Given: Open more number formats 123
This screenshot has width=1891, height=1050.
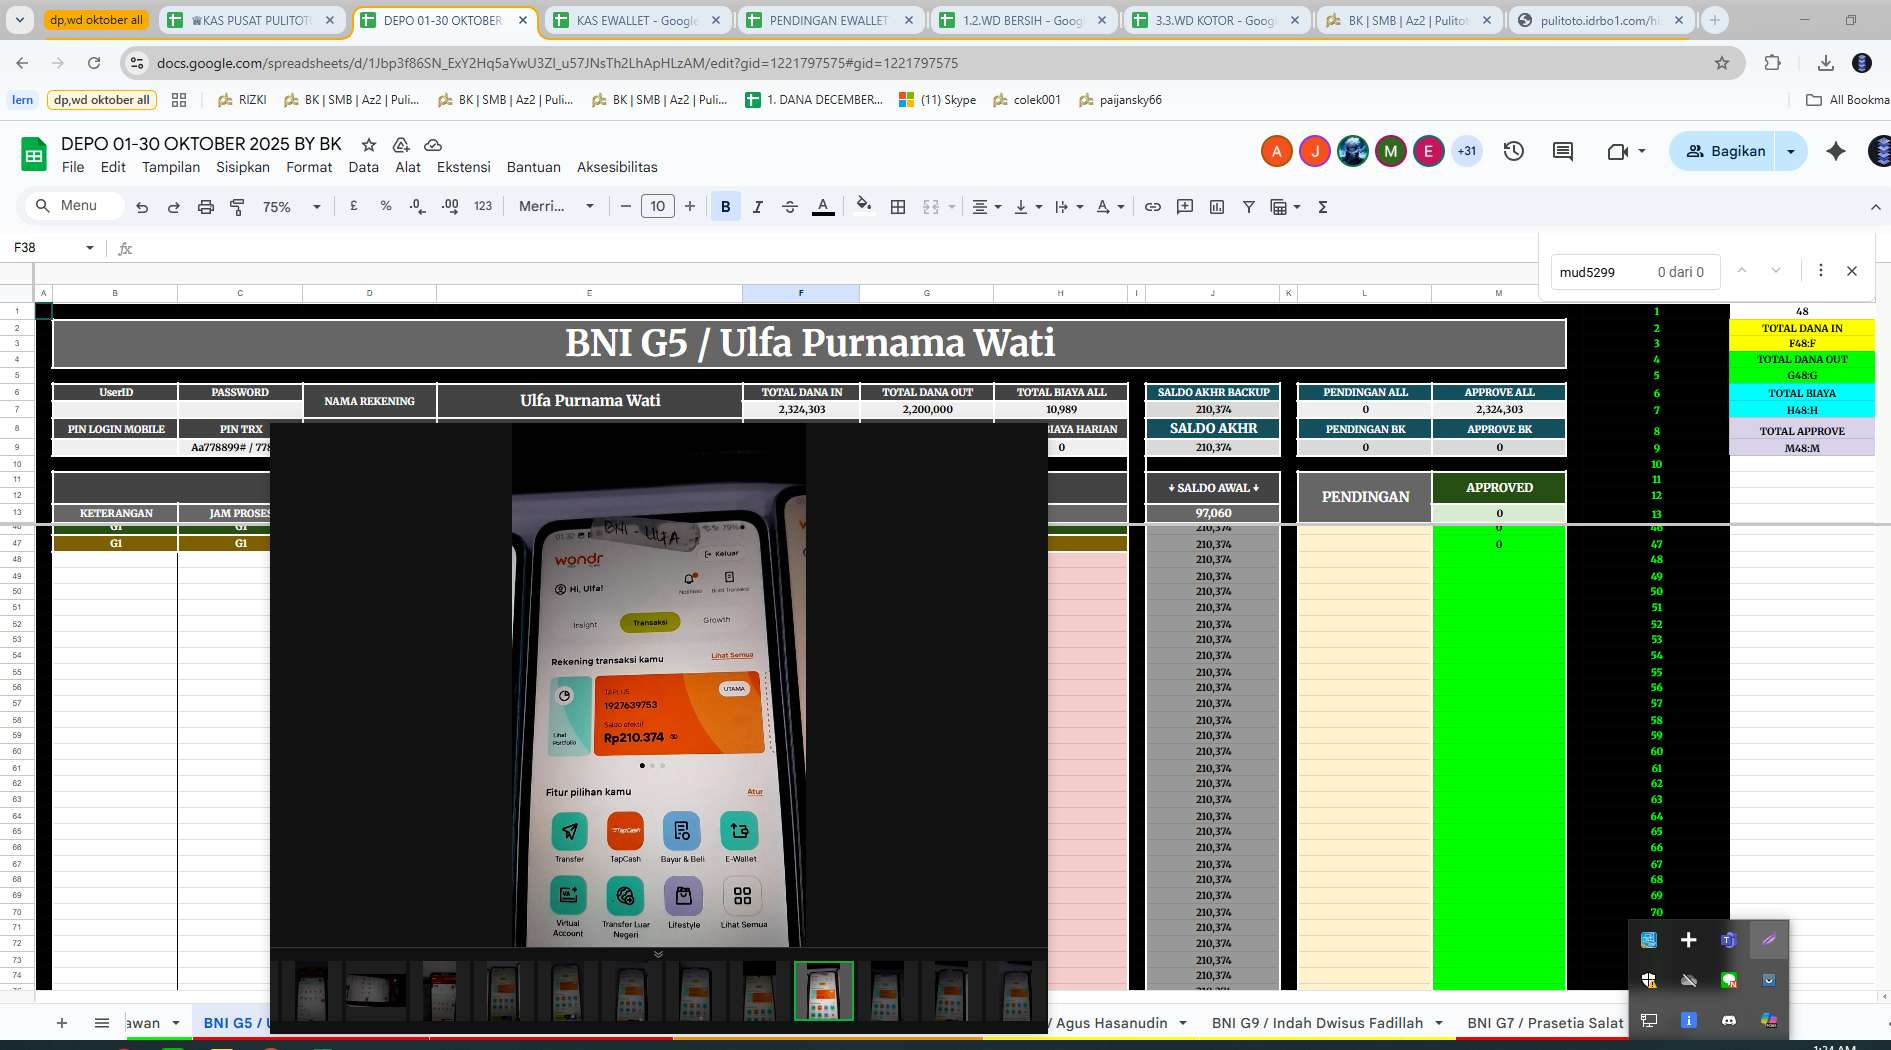Looking at the screenshot, I should [483, 206].
